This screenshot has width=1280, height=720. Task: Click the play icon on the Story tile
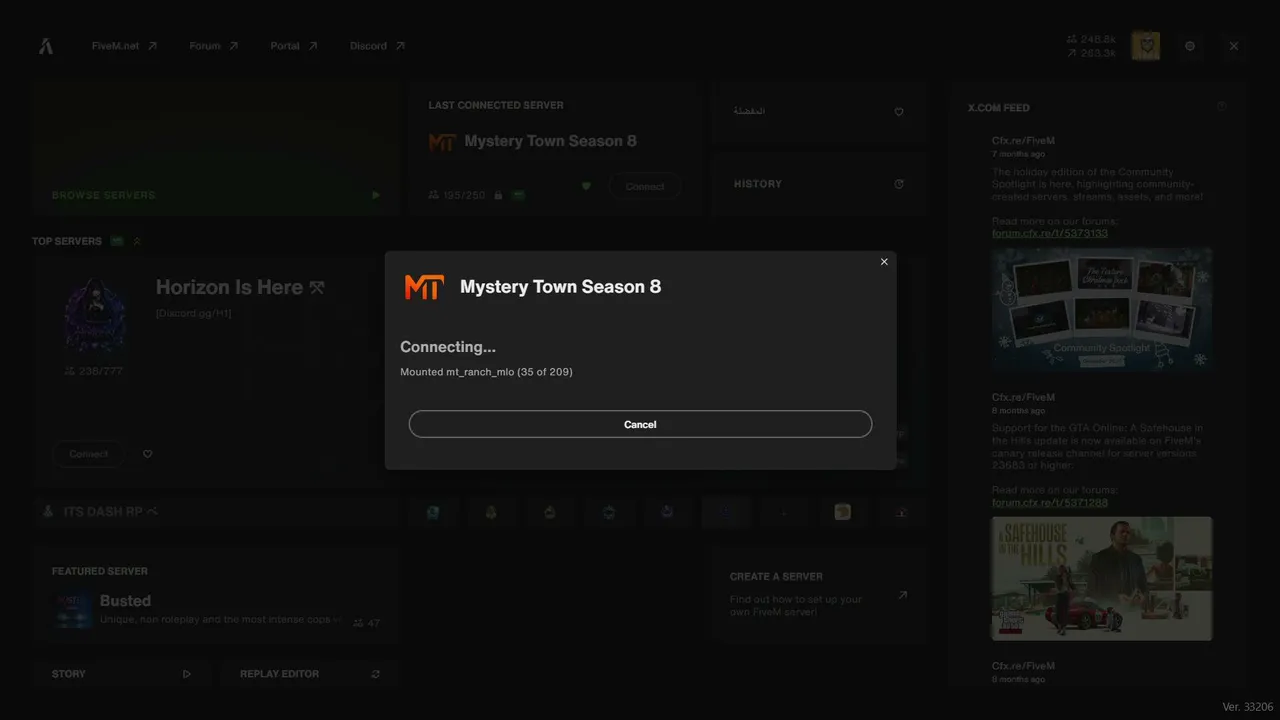tap(187, 674)
